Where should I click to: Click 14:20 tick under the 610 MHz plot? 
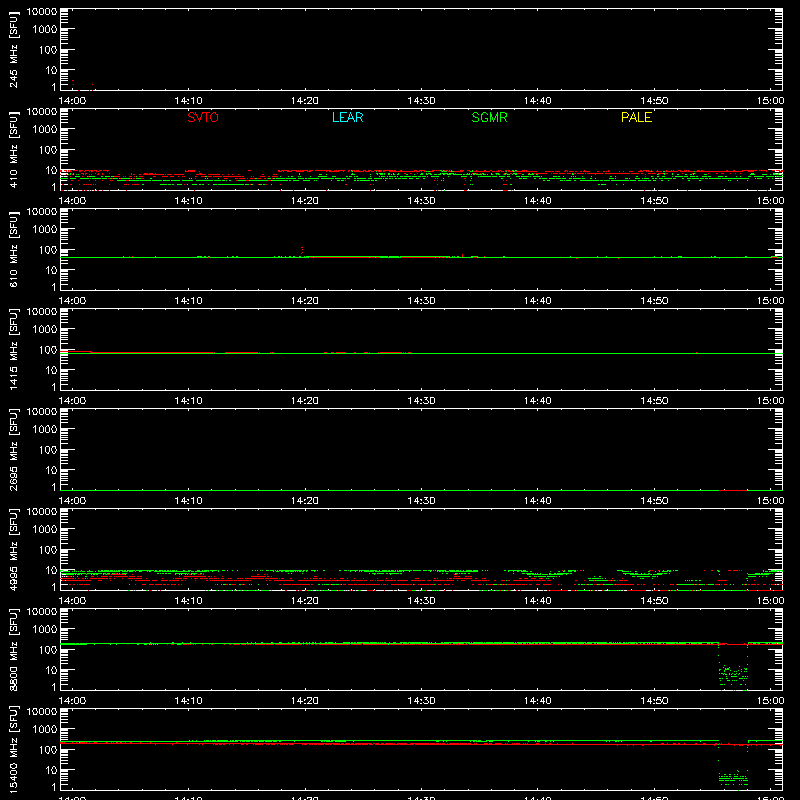pos(305,301)
